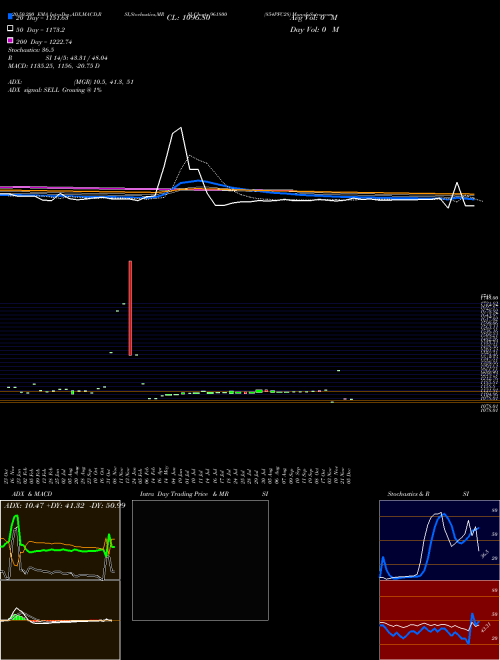Click the 'Day Vol: 0 M' text
Viewport: 500px width, 660px height.
click(x=314, y=29)
